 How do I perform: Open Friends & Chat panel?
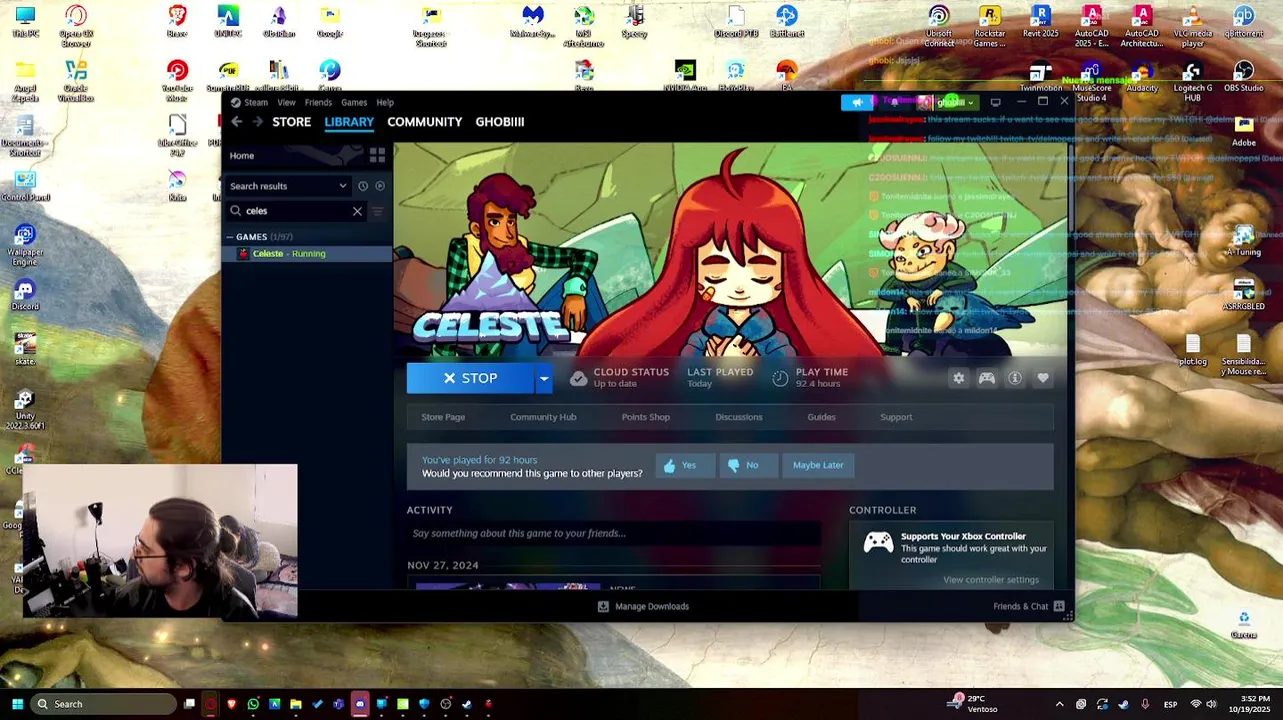(x=1029, y=606)
